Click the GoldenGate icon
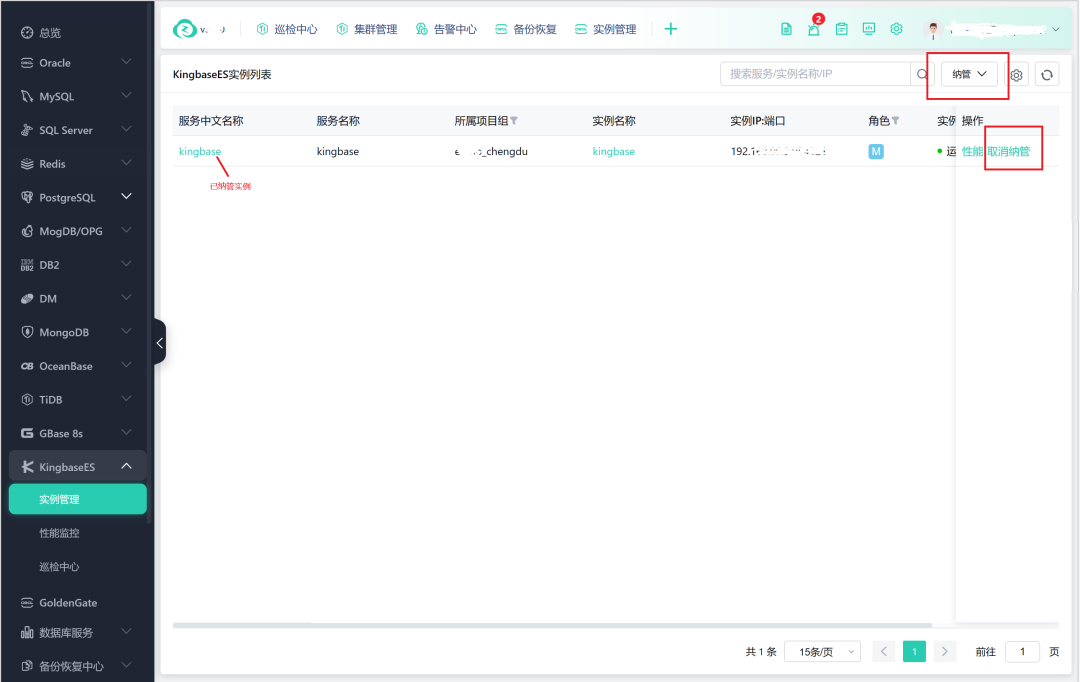Viewport: 1080px width, 682px height. tap(27, 603)
